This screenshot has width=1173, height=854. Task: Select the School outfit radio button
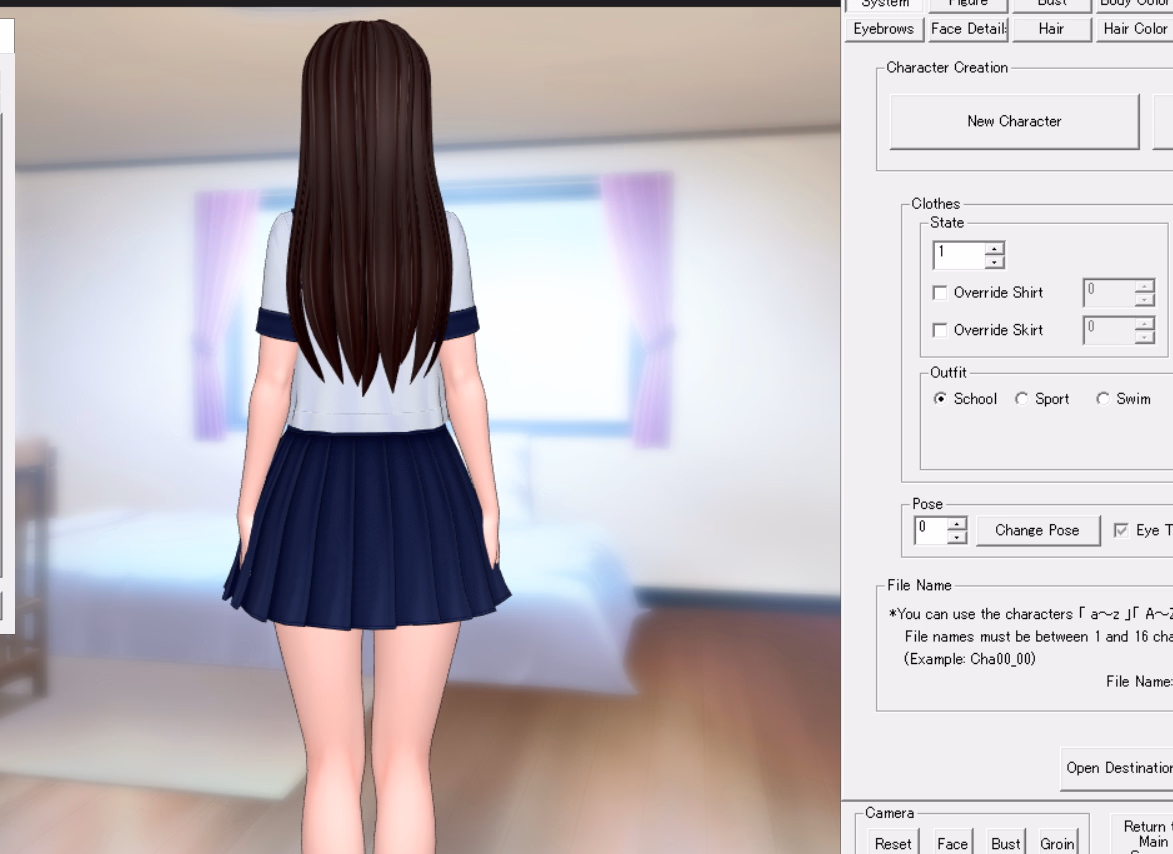coord(940,399)
